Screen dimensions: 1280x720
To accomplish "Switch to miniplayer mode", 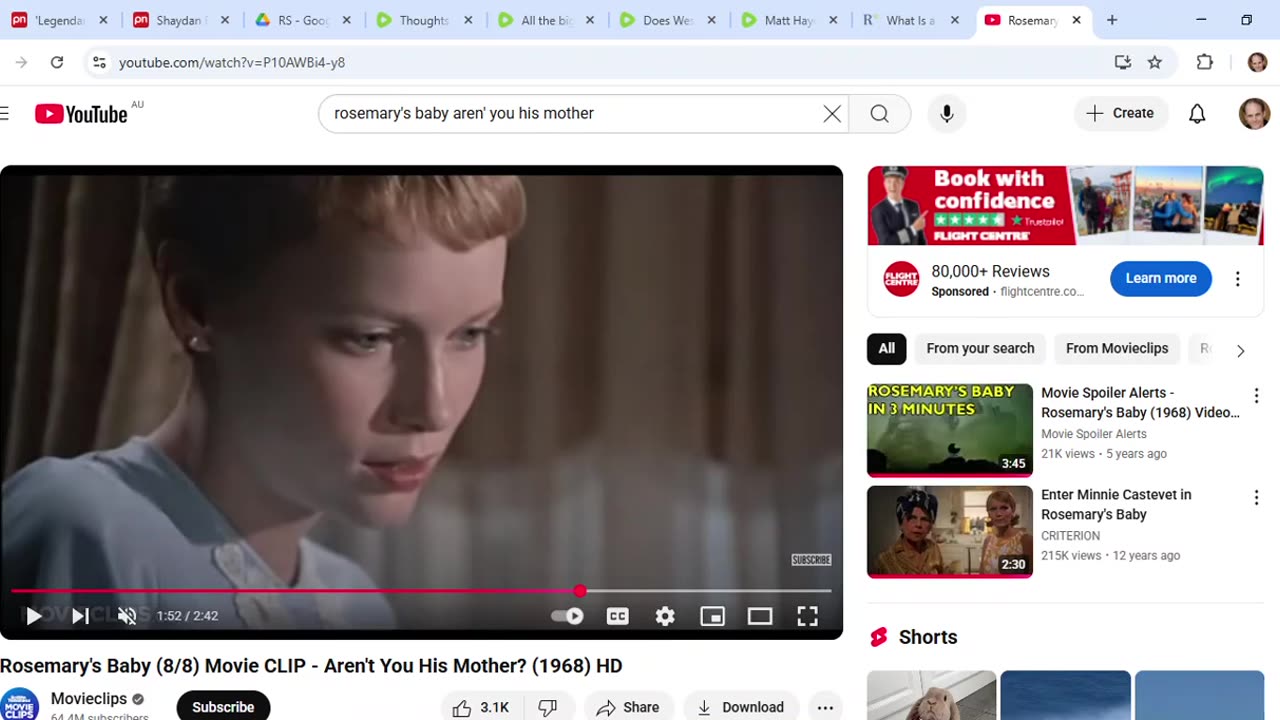I will point(712,616).
